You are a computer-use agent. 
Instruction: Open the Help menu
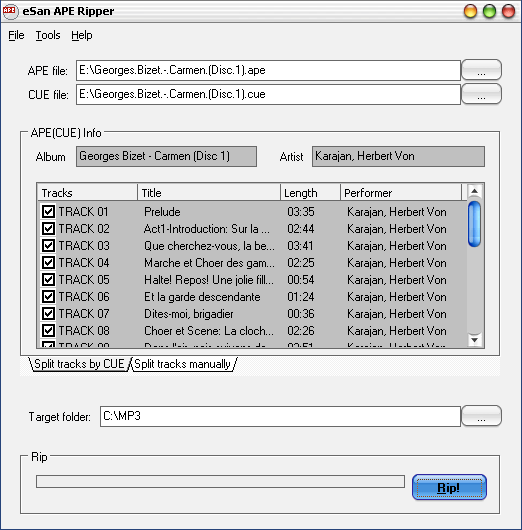[x=81, y=35]
